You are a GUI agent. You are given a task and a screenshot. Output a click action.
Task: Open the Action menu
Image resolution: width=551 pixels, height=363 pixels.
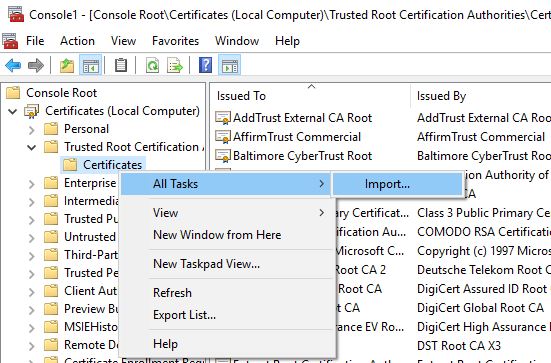[77, 41]
